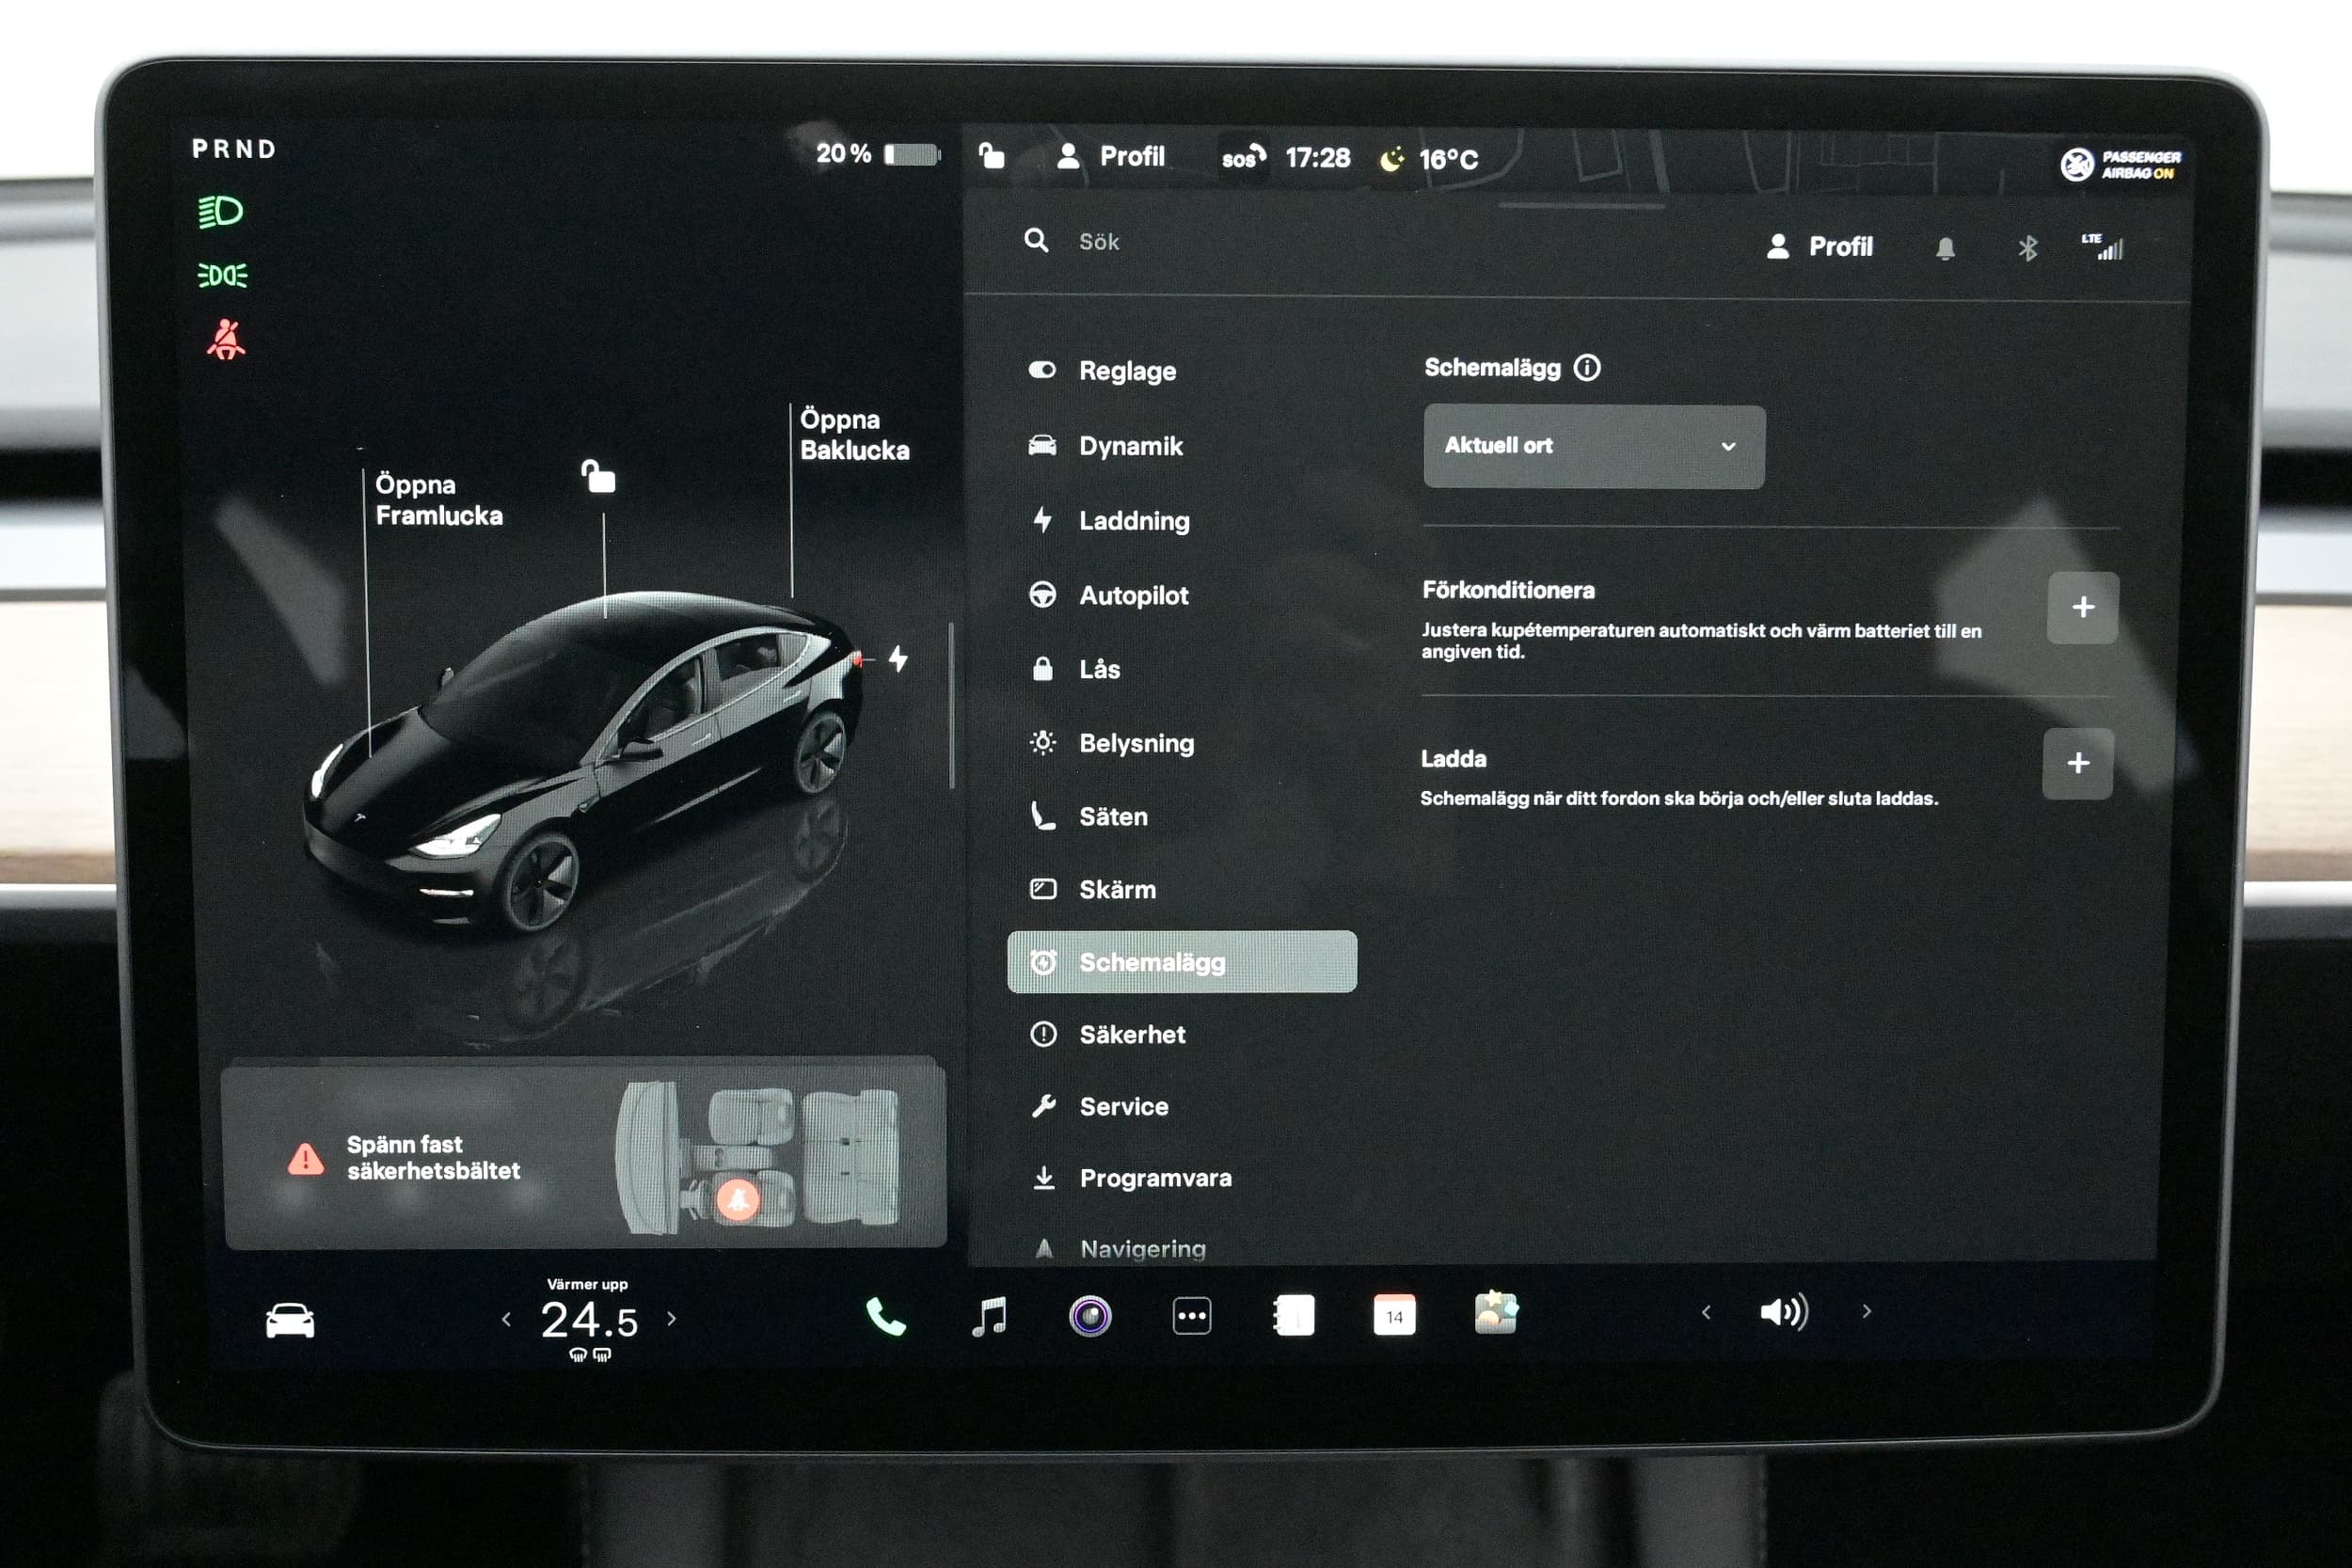This screenshot has height=1568, width=2352.
Task: Tap the speaker volume control
Action: tap(1784, 1312)
